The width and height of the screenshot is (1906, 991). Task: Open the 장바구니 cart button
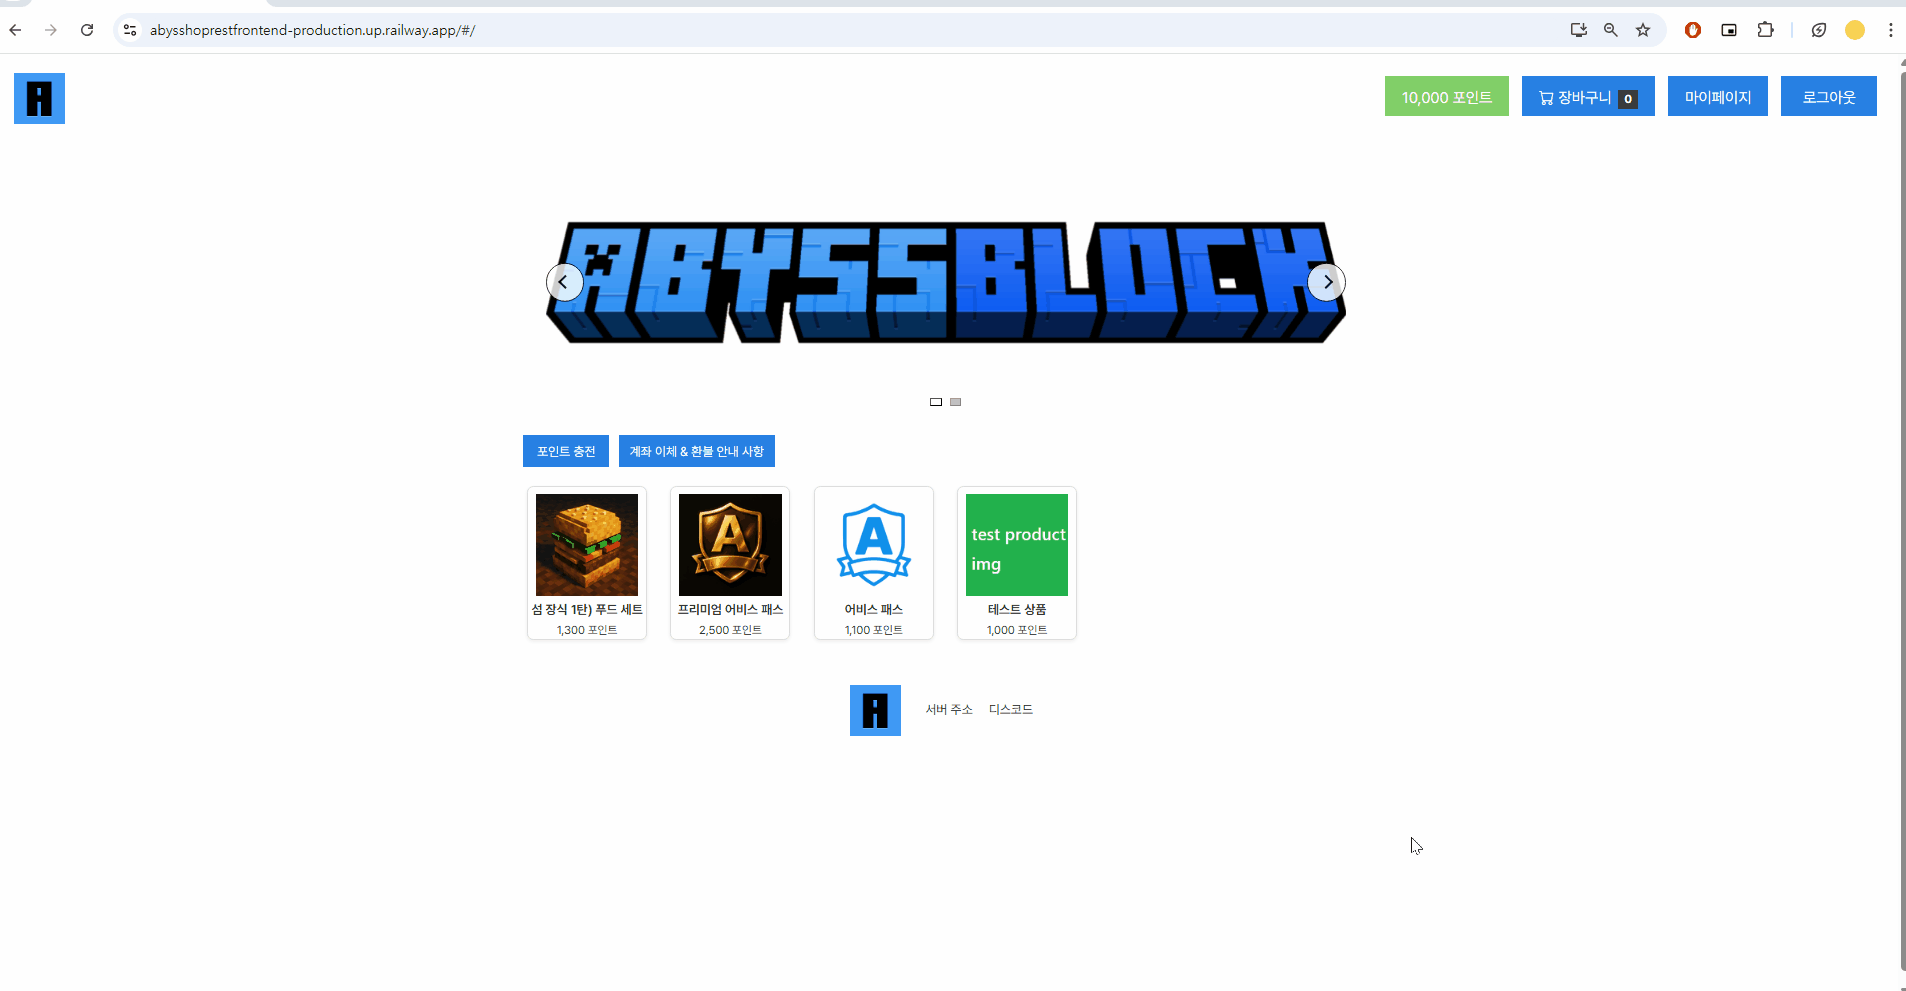(1588, 97)
